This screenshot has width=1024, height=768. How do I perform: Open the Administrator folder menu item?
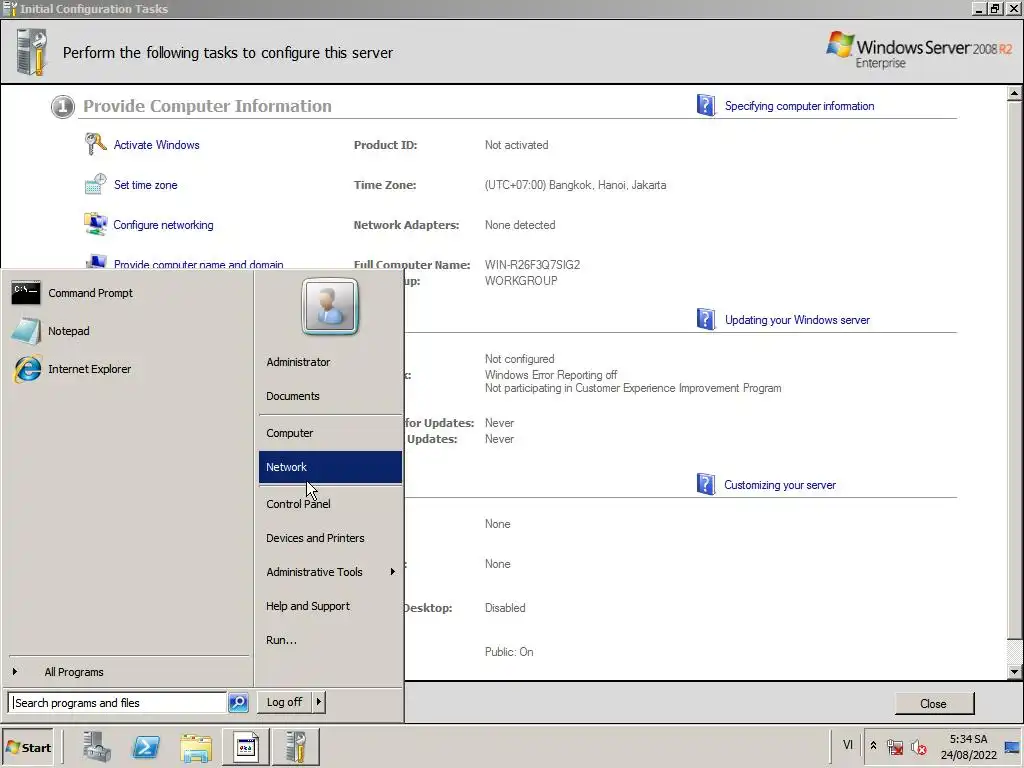[x=330, y=362]
